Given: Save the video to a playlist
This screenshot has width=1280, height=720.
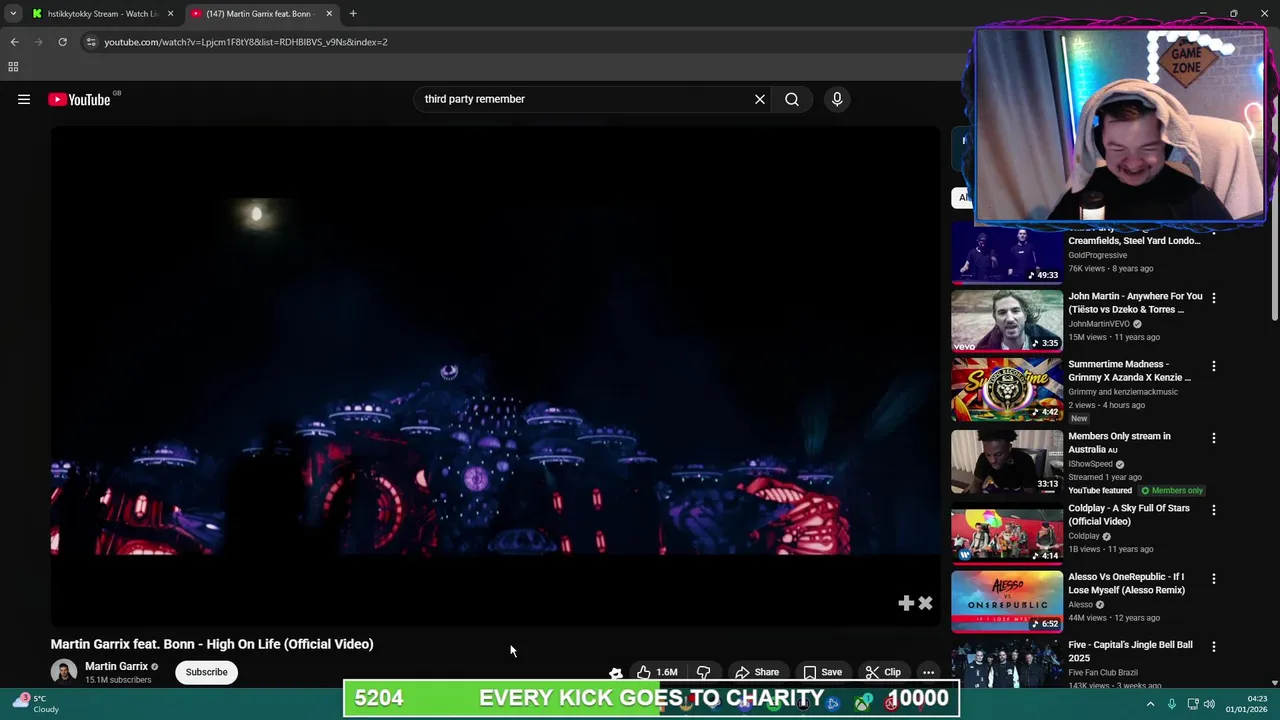Looking at the screenshot, I should pyautogui.click(x=823, y=672).
